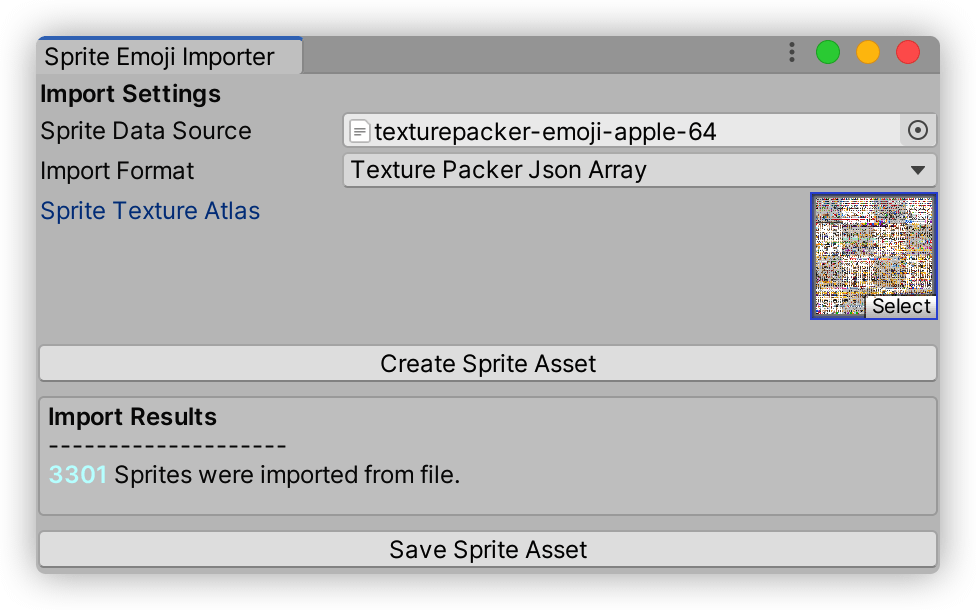Screen dimensions: 976x610
Task: Click the green maximize window button
Action: click(x=828, y=52)
